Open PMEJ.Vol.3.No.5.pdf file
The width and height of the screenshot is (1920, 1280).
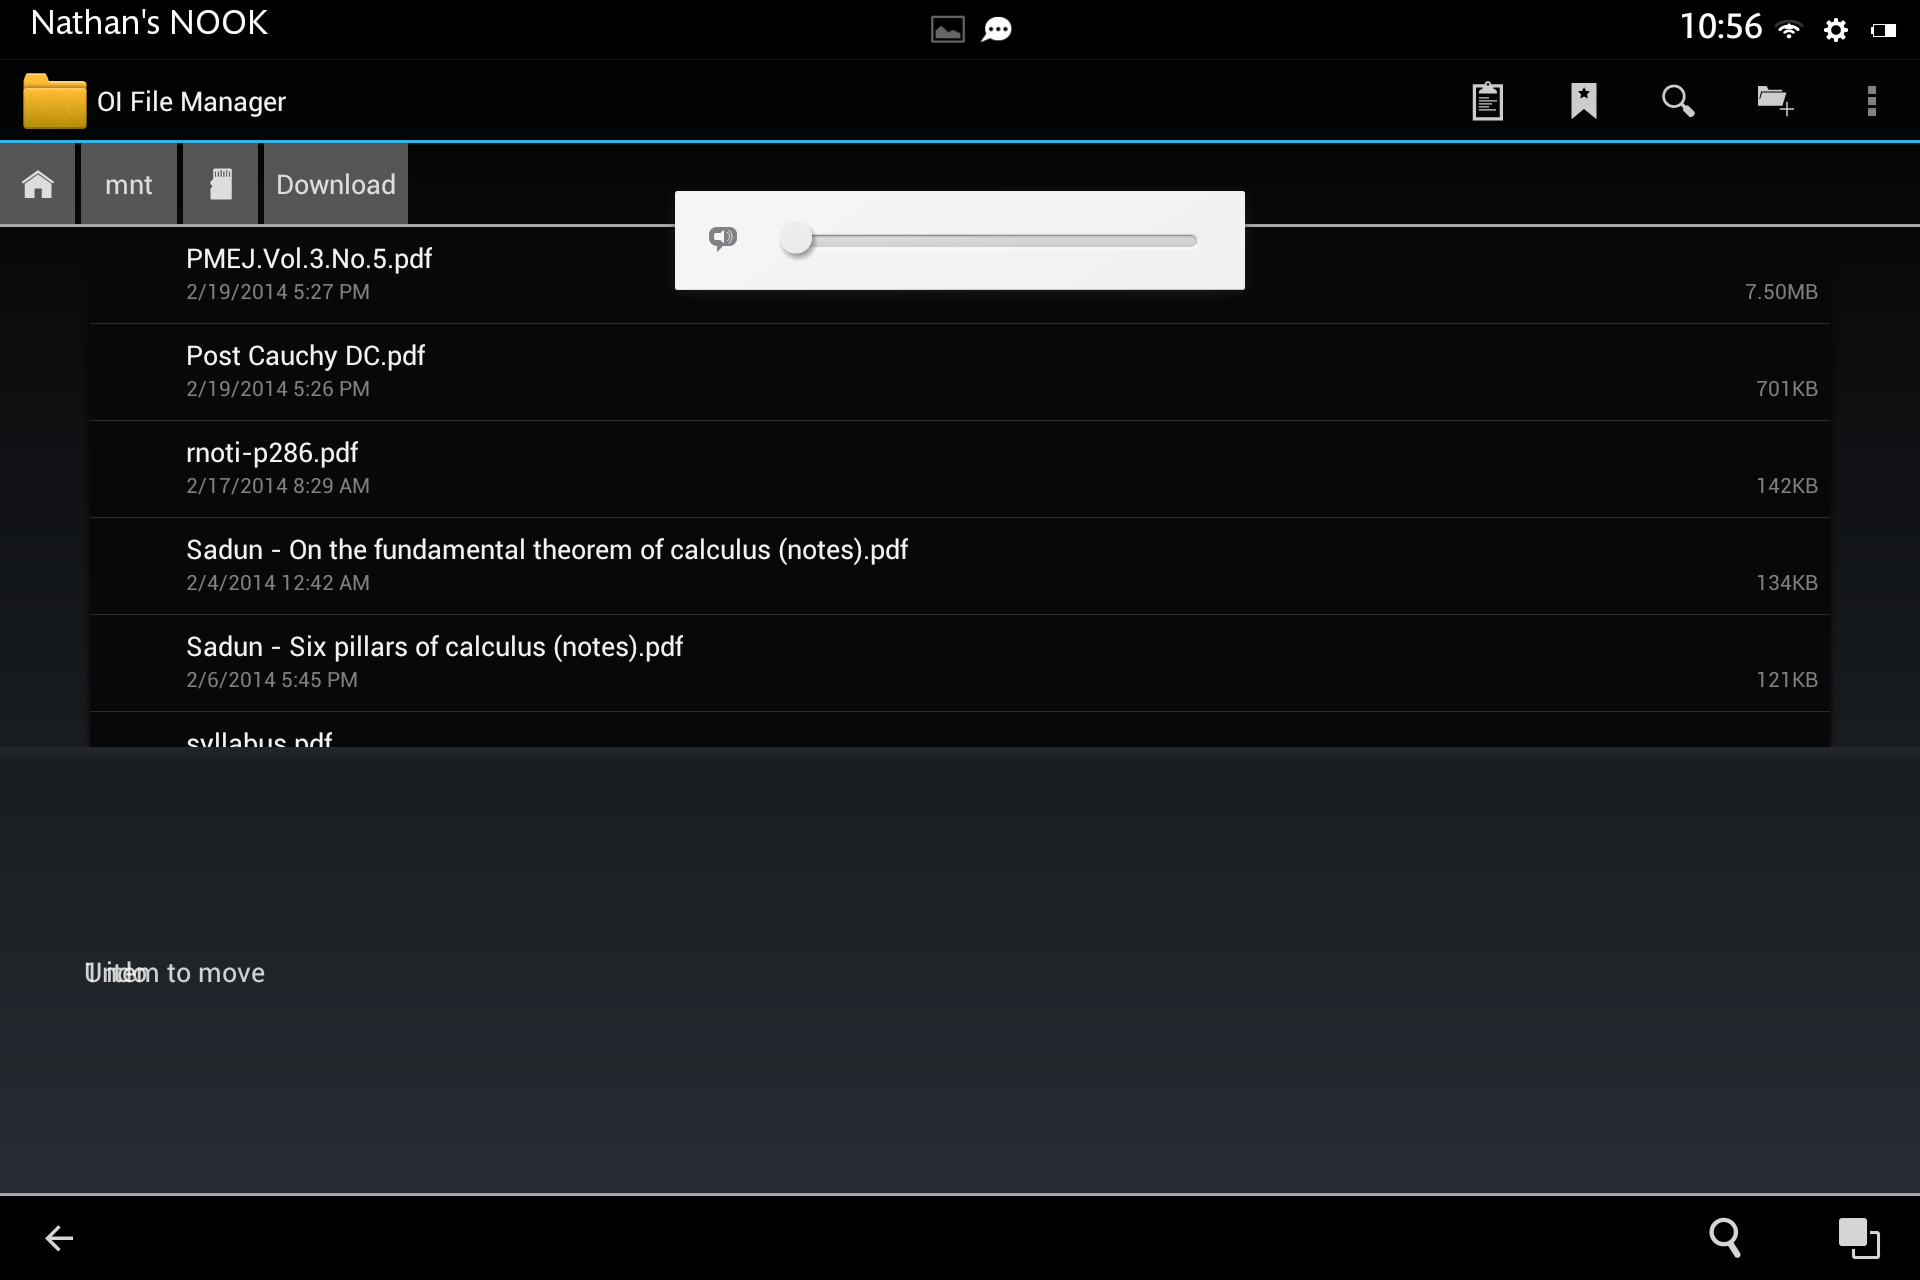[309, 260]
